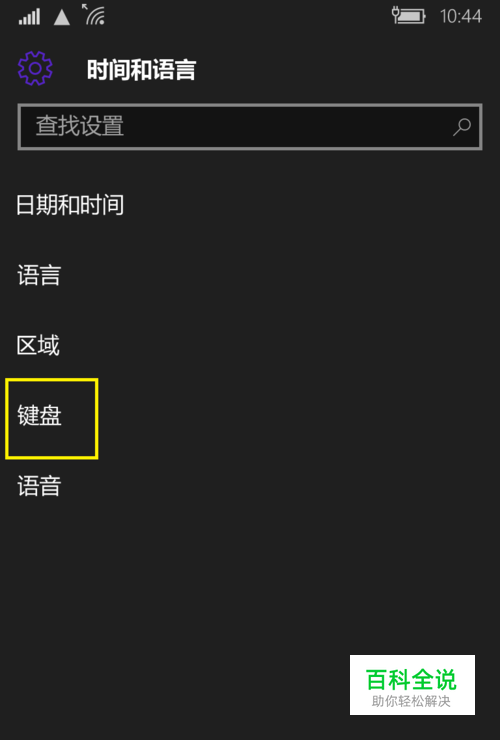The width and height of the screenshot is (500, 740).
Task: Tap the Wi-Fi status icon
Action: (x=93, y=14)
